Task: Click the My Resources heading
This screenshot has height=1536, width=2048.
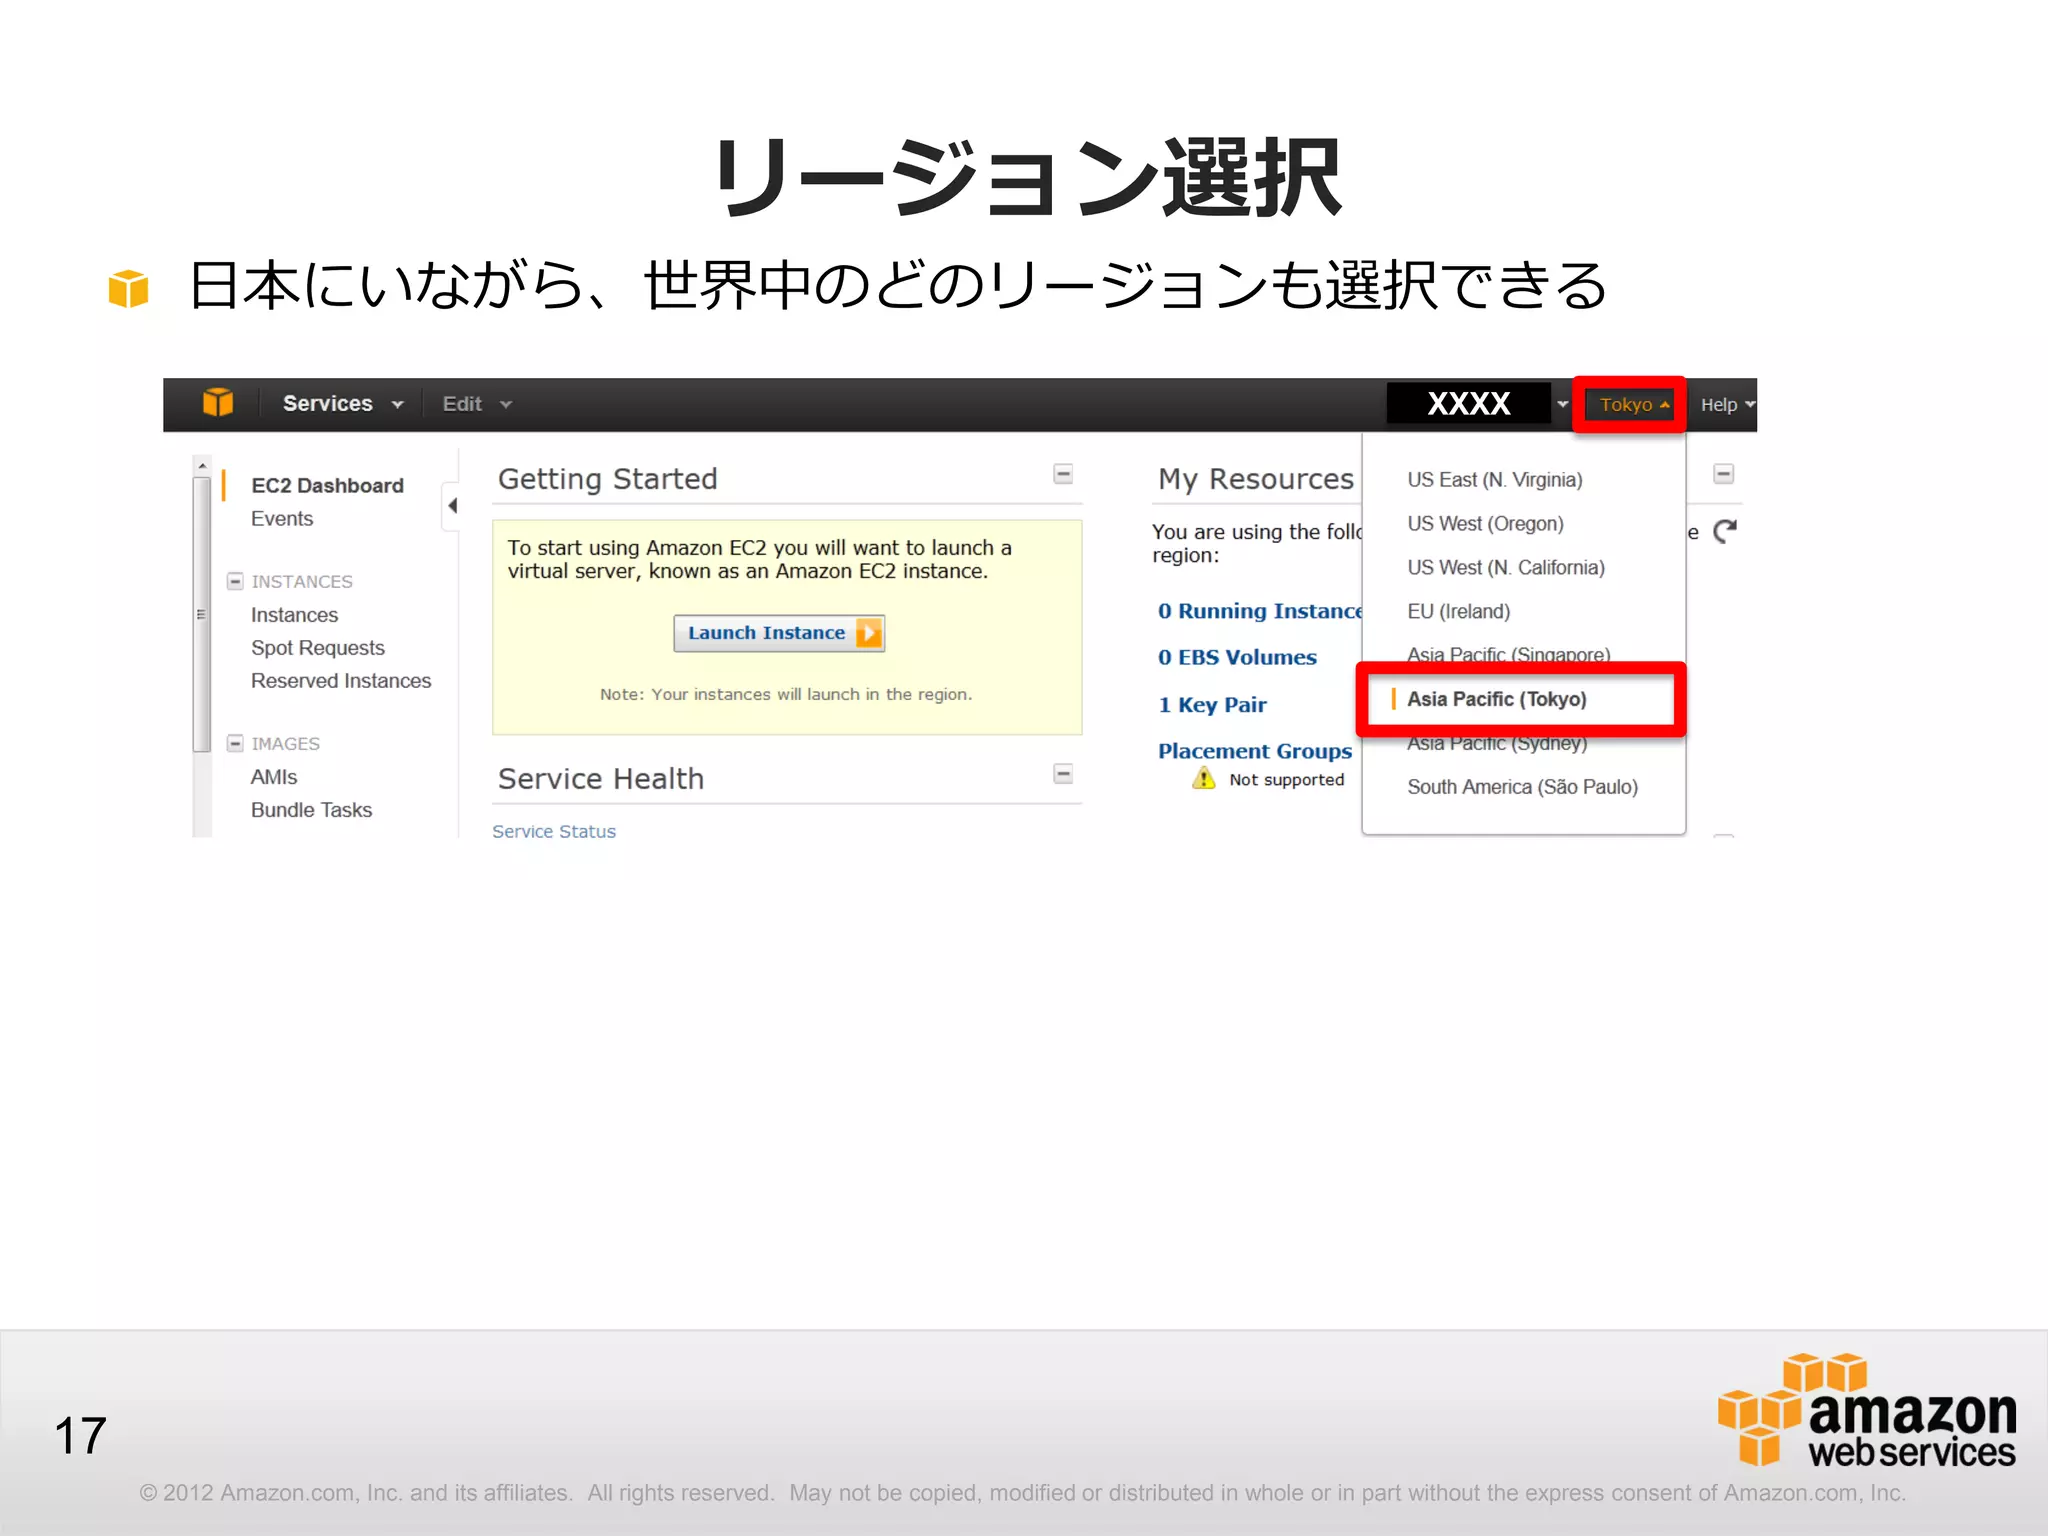Action: 1256,479
